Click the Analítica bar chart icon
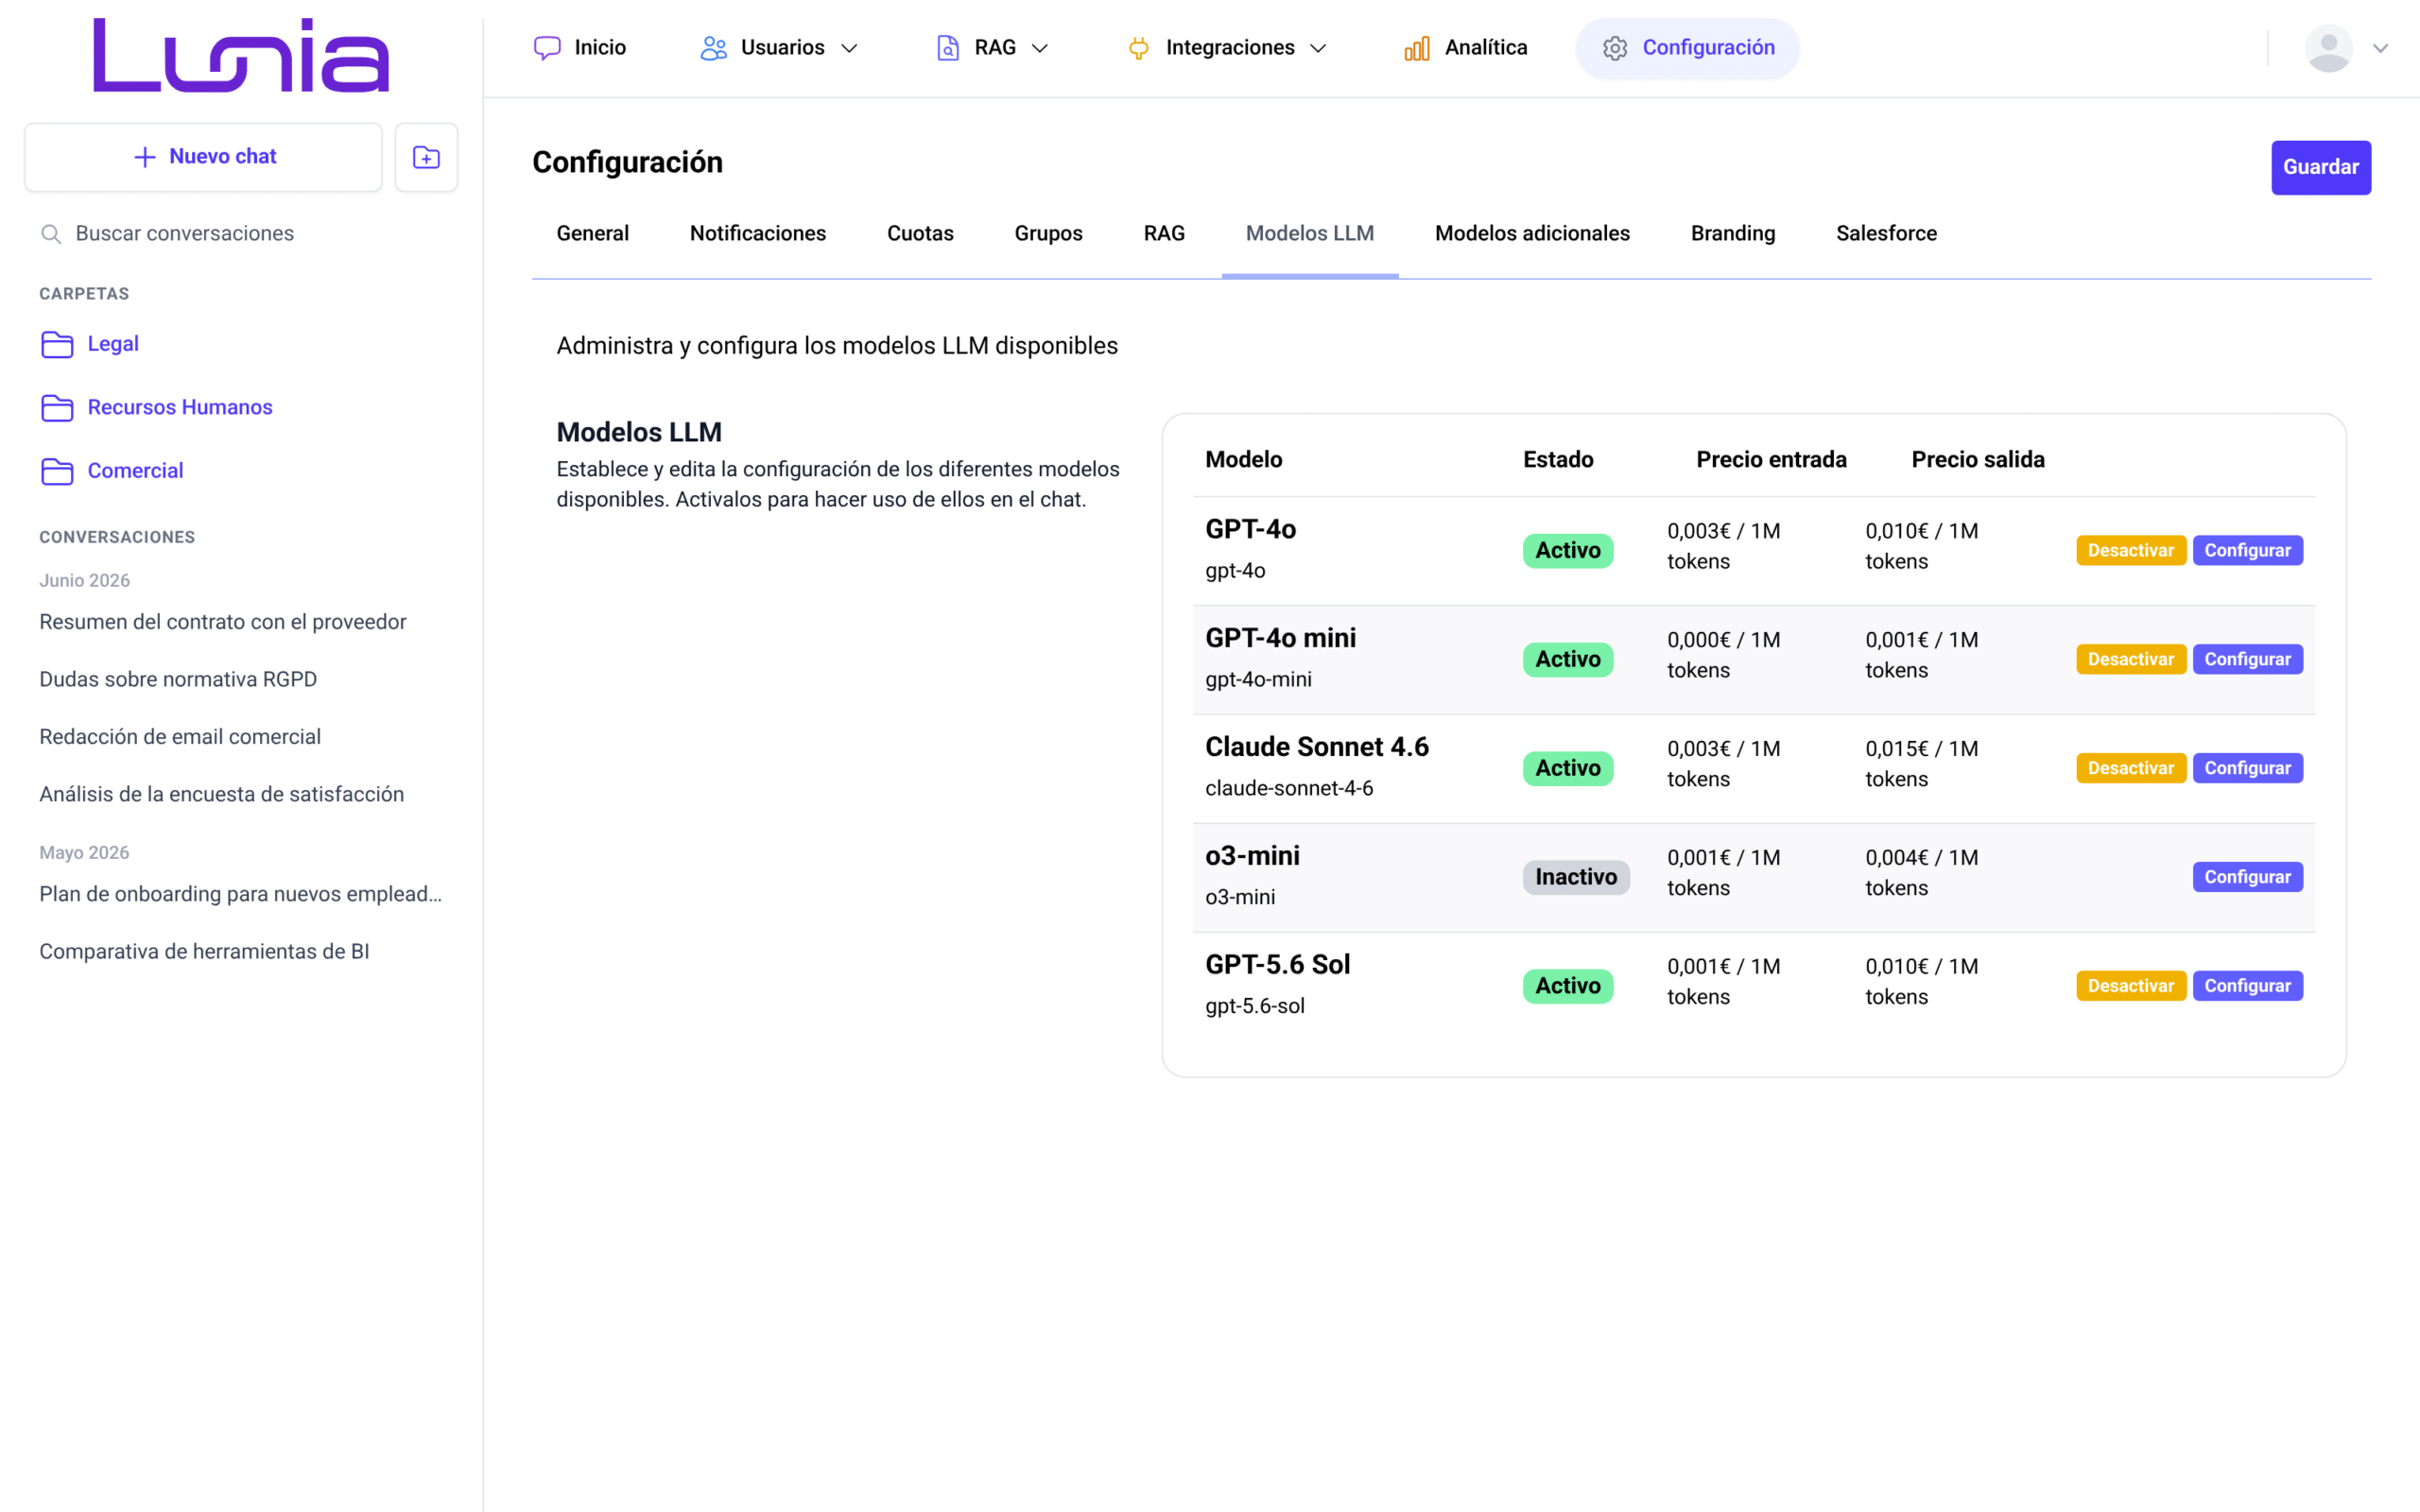2420x1512 pixels. pos(1417,48)
